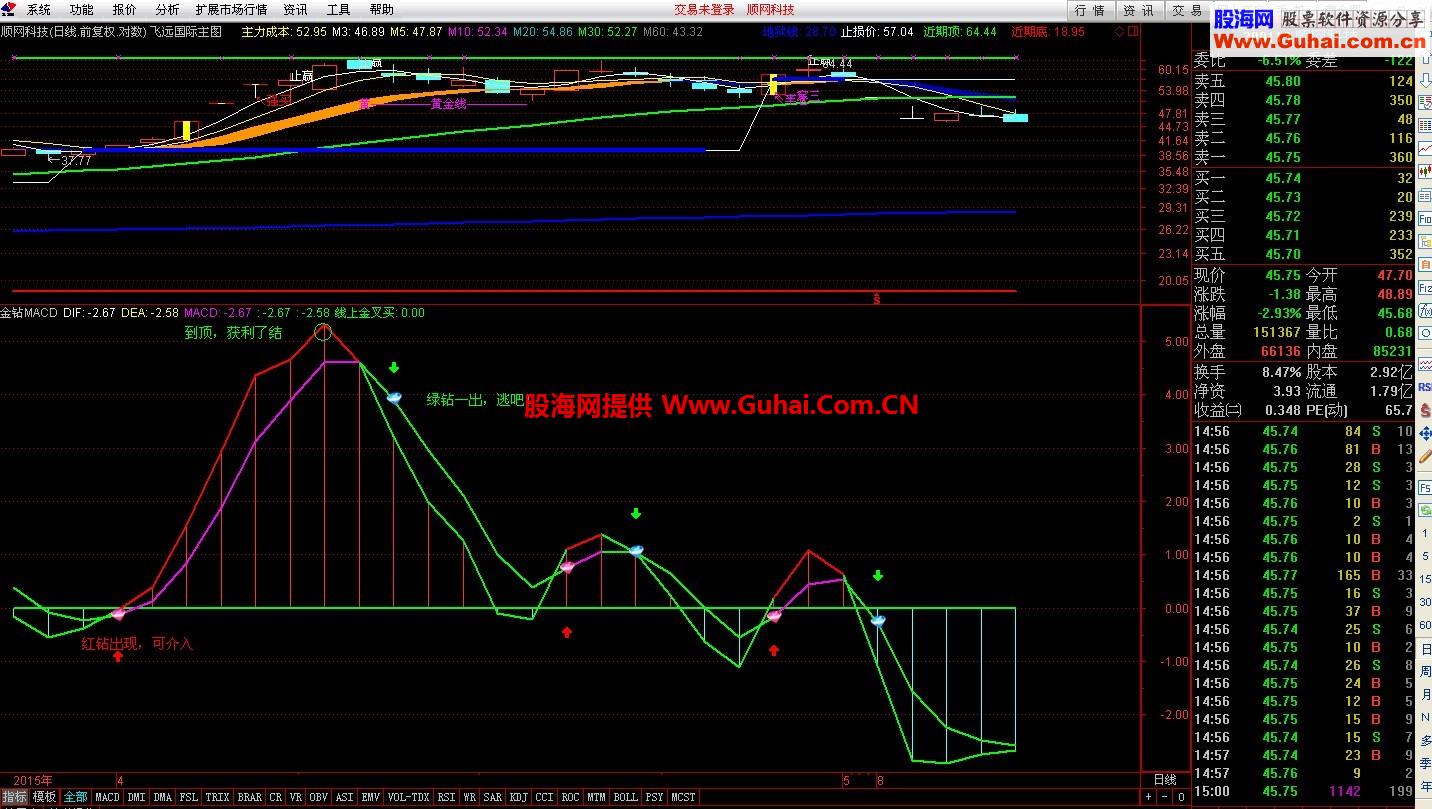Switch to the DMI indicator tab
The height and width of the screenshot is (809, 1432).
[x=136, y=797]
